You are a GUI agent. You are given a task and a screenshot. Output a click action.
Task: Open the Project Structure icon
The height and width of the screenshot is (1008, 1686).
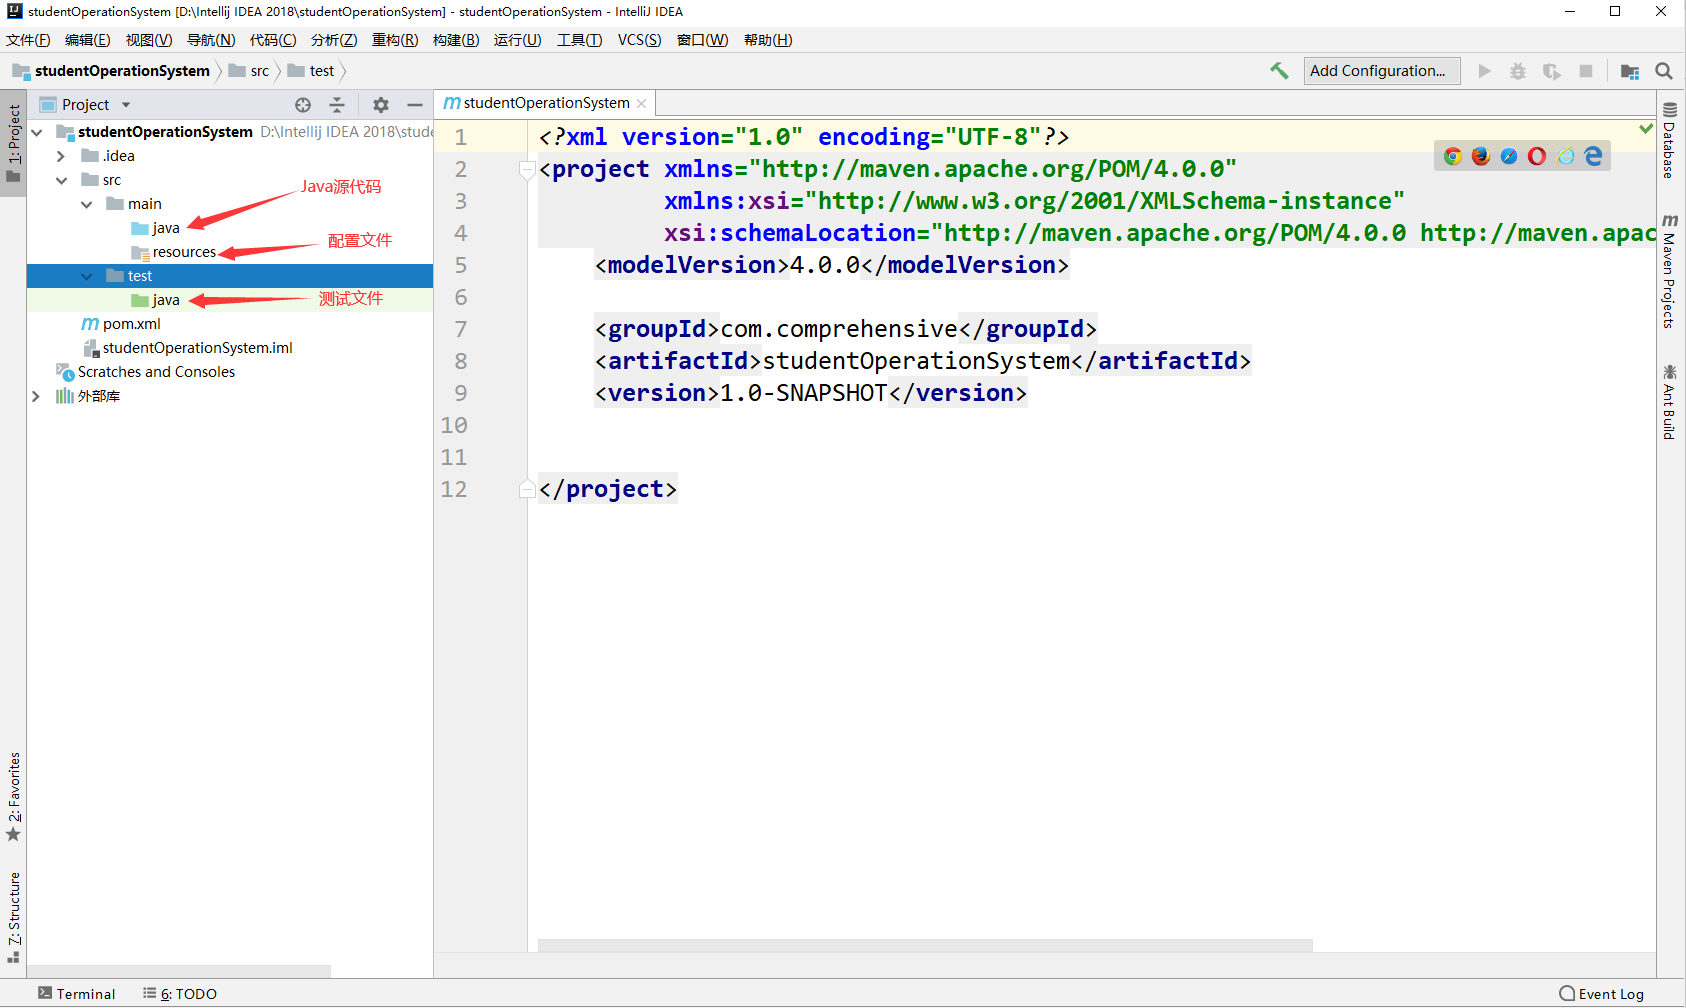(1630, 71)
